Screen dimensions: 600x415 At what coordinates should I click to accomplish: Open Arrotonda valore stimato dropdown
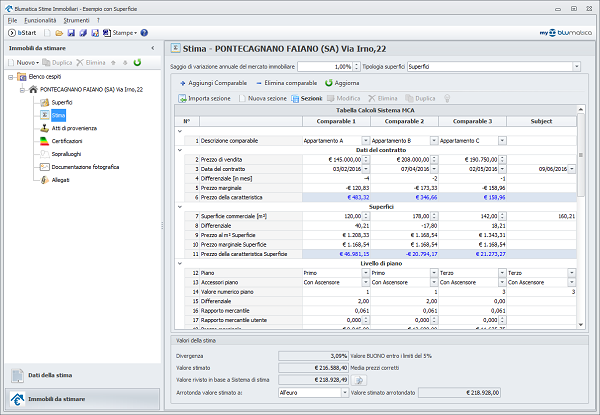click(x=345, y=393)
